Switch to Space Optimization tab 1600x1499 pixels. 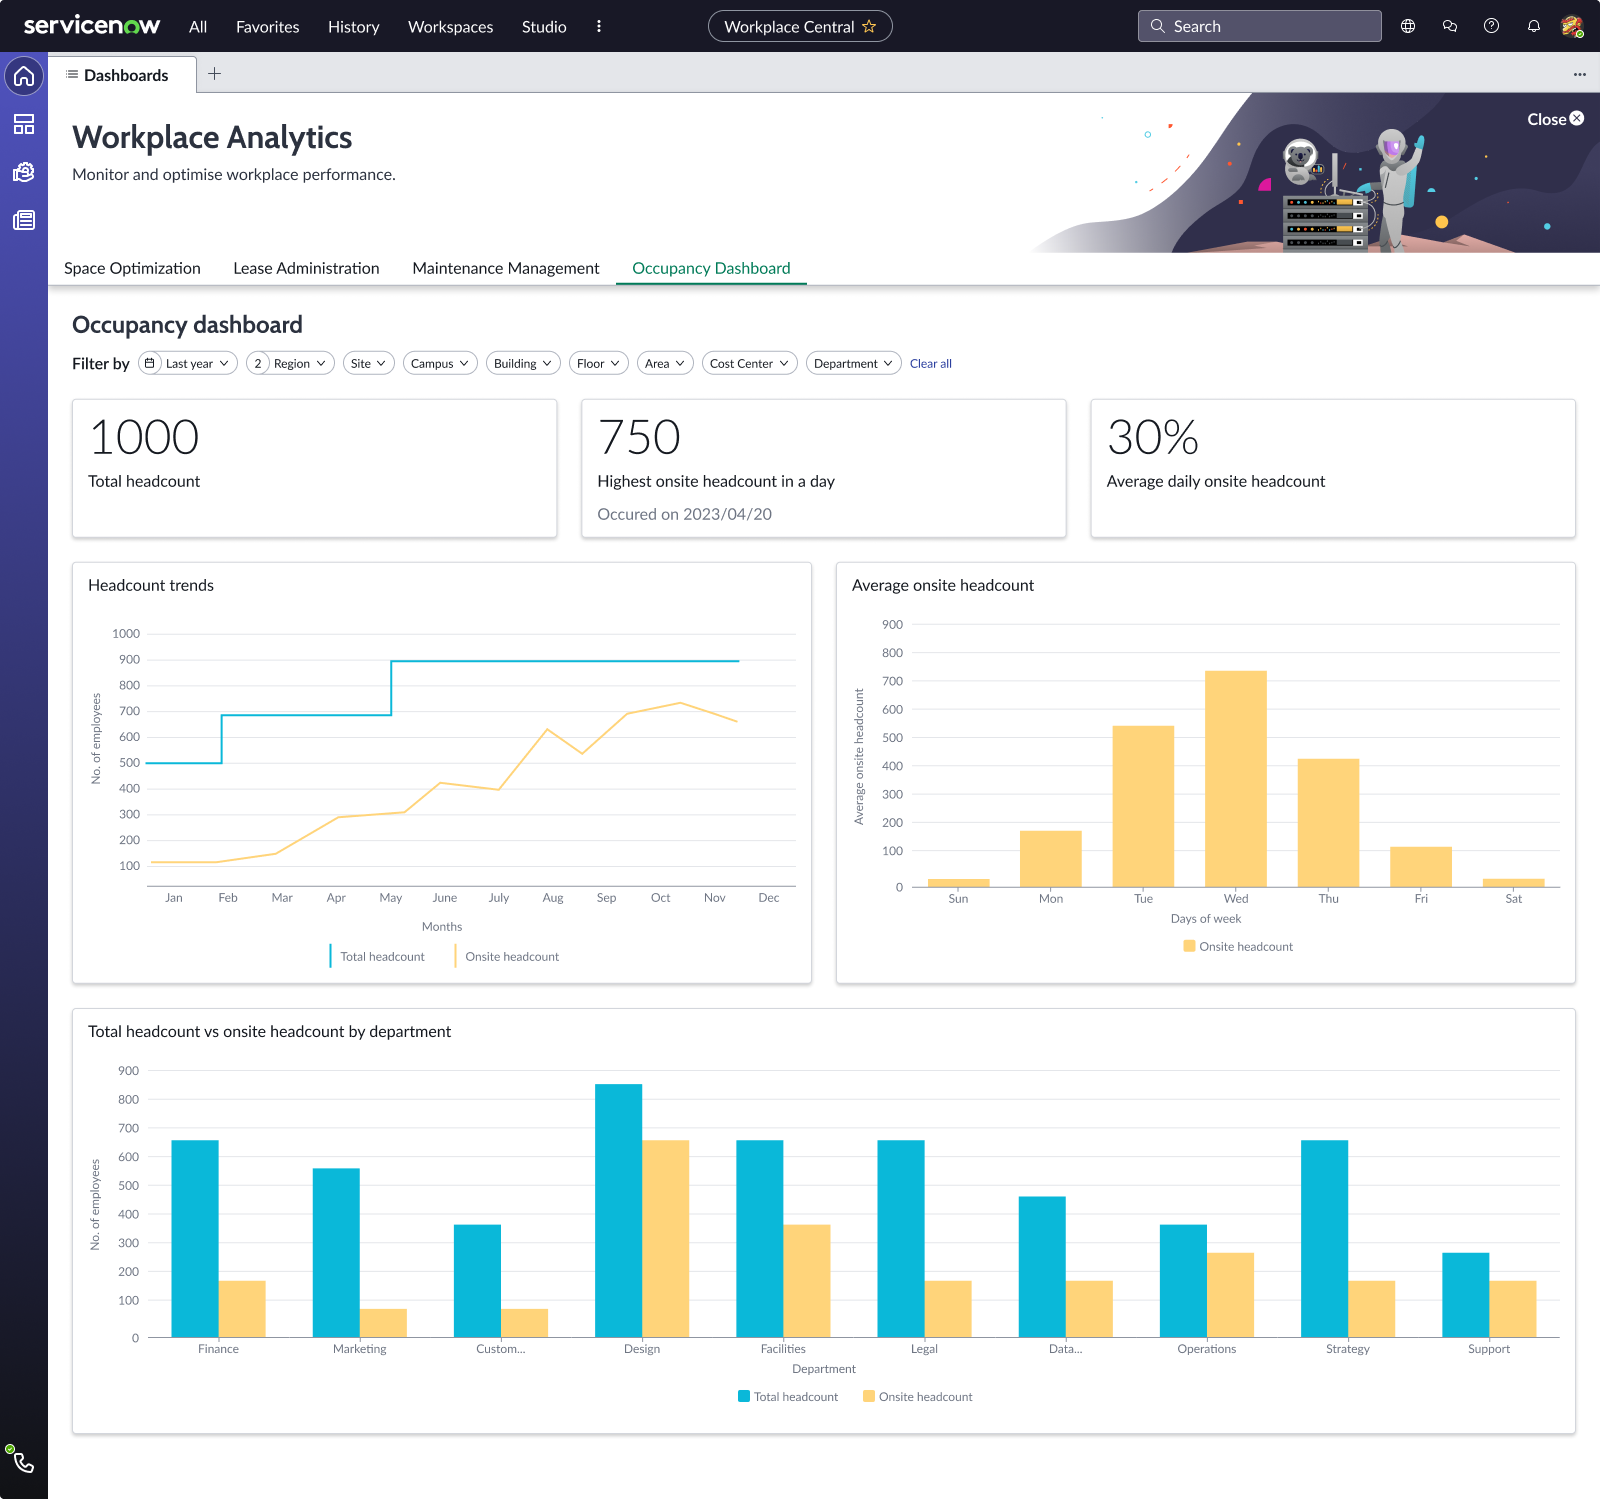132,268
